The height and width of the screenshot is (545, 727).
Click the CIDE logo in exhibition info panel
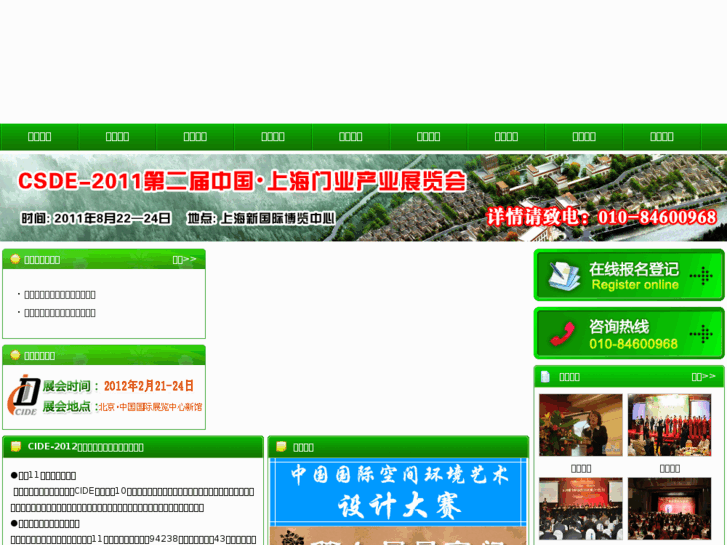pos(23,395)
